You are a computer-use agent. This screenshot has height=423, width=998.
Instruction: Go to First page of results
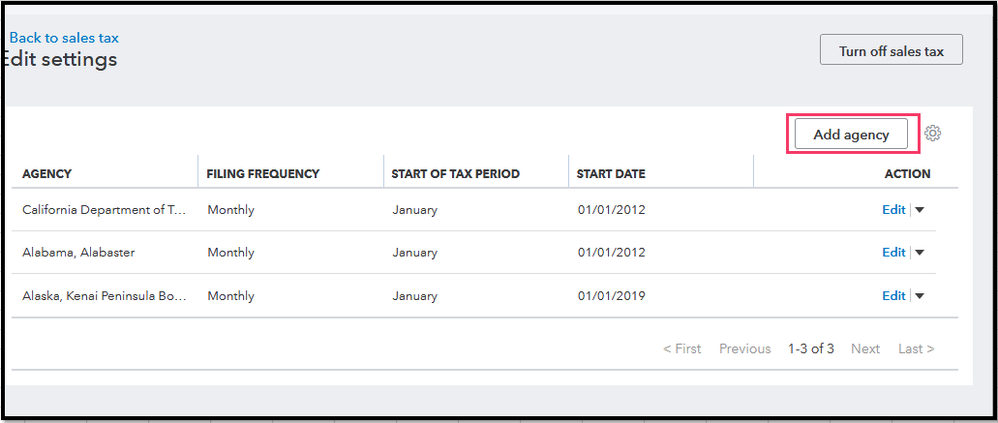pyautogui.click(x=682, y=349)
